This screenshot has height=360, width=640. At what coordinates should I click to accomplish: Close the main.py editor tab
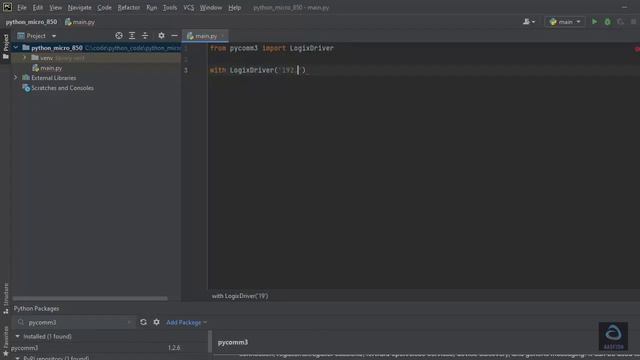click(x=222, y=36)
